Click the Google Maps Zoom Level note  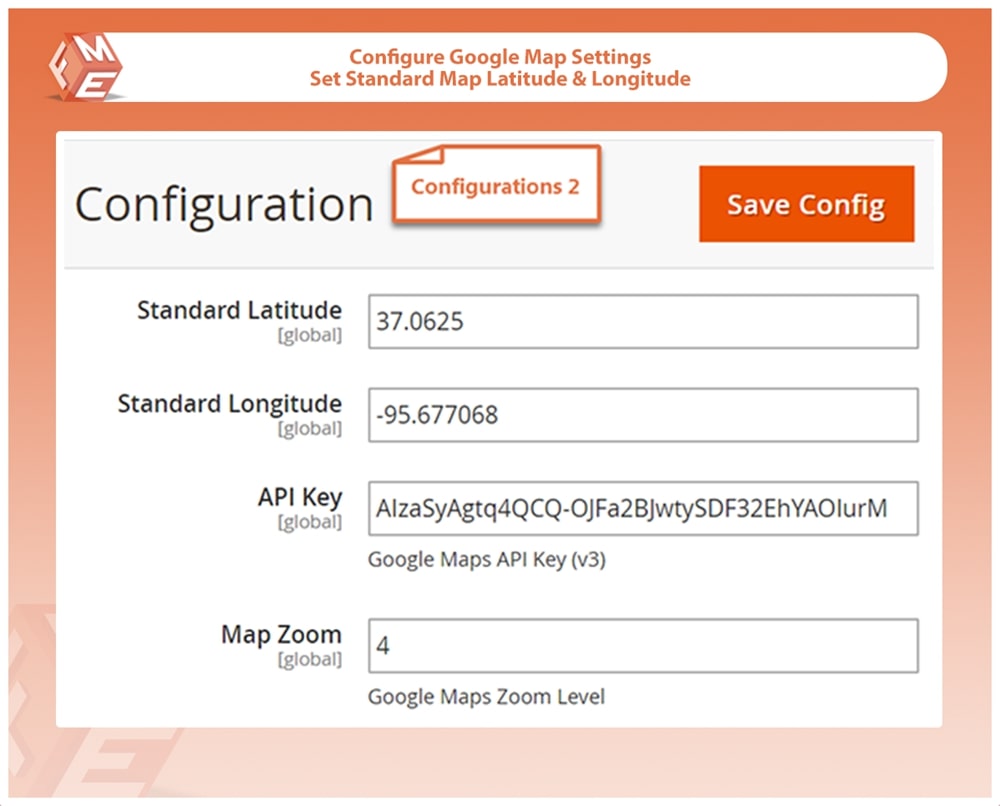(486, 696)
